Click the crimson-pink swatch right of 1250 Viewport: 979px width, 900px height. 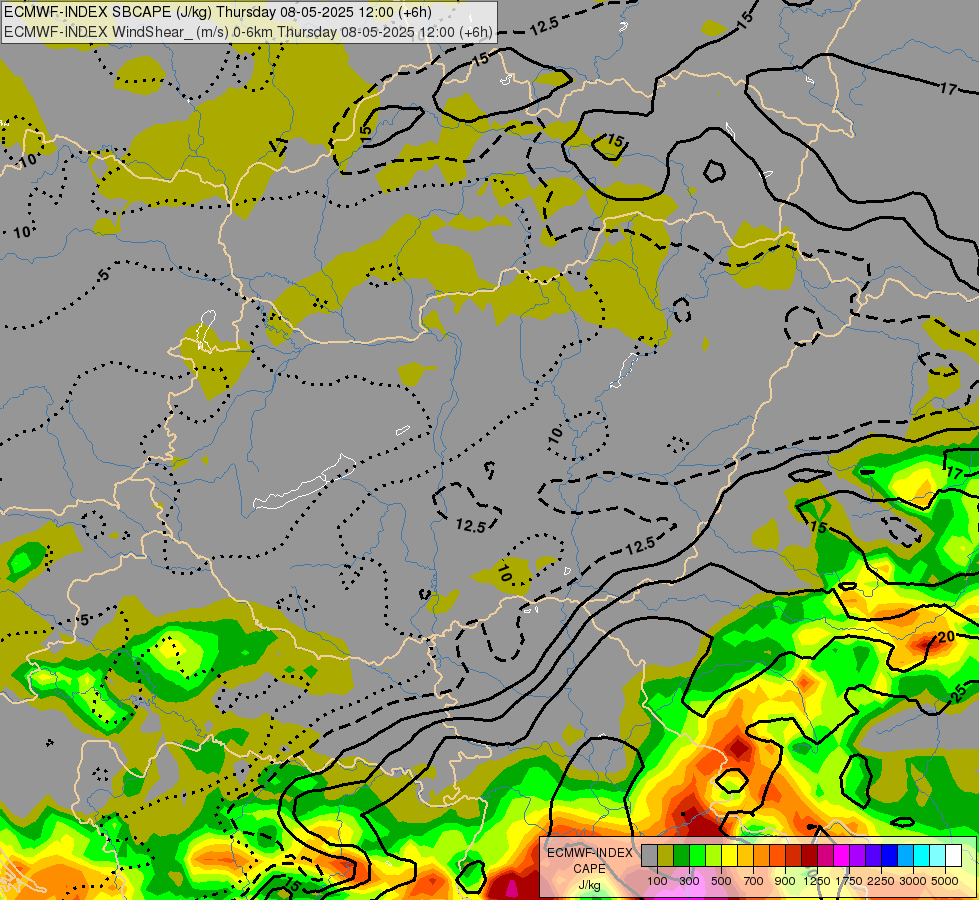pos(825,855)
